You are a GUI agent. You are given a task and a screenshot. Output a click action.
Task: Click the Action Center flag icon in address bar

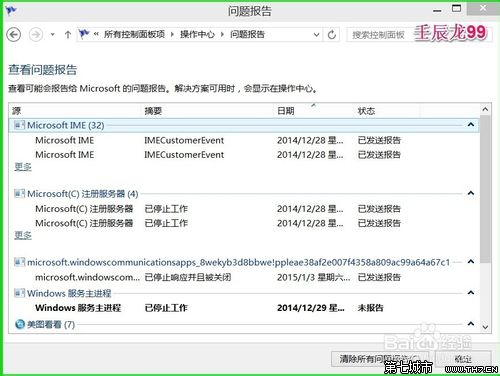[84, 34]
